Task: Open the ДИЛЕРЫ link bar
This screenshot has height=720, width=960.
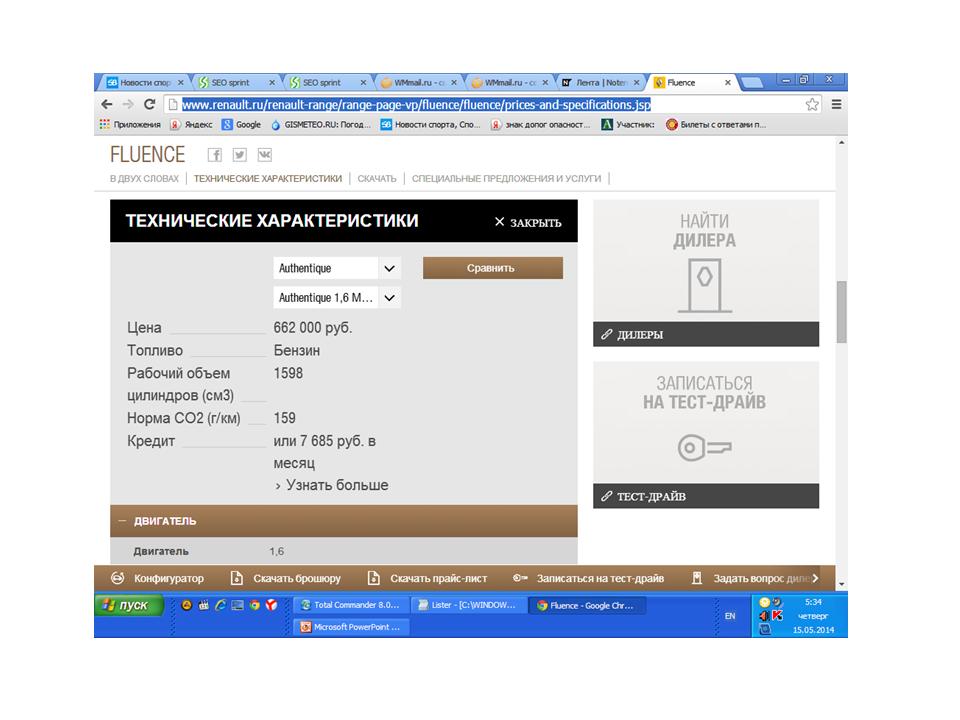Action: [706, 334]
